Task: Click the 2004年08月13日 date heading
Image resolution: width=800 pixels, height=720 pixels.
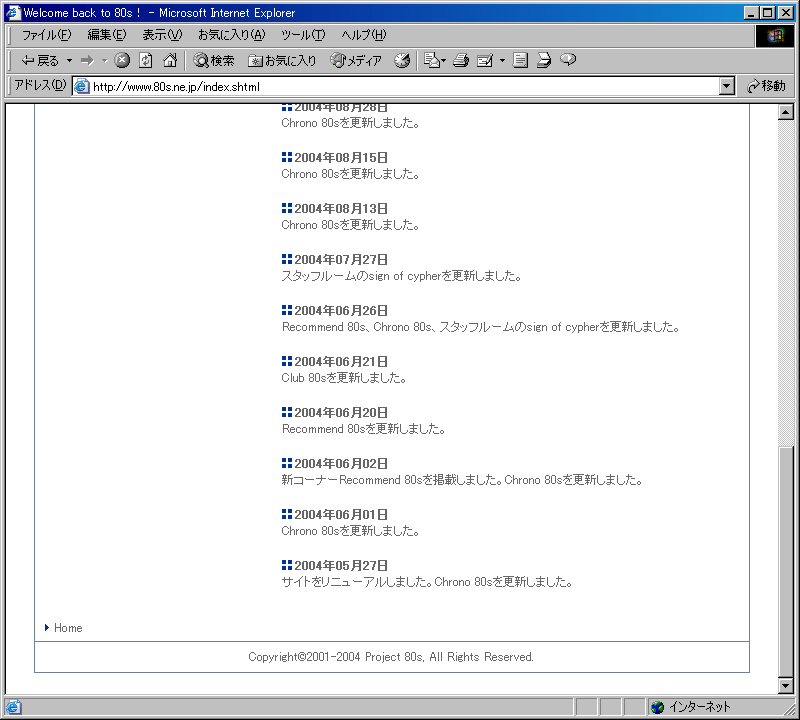Action: tap(341, 209)
